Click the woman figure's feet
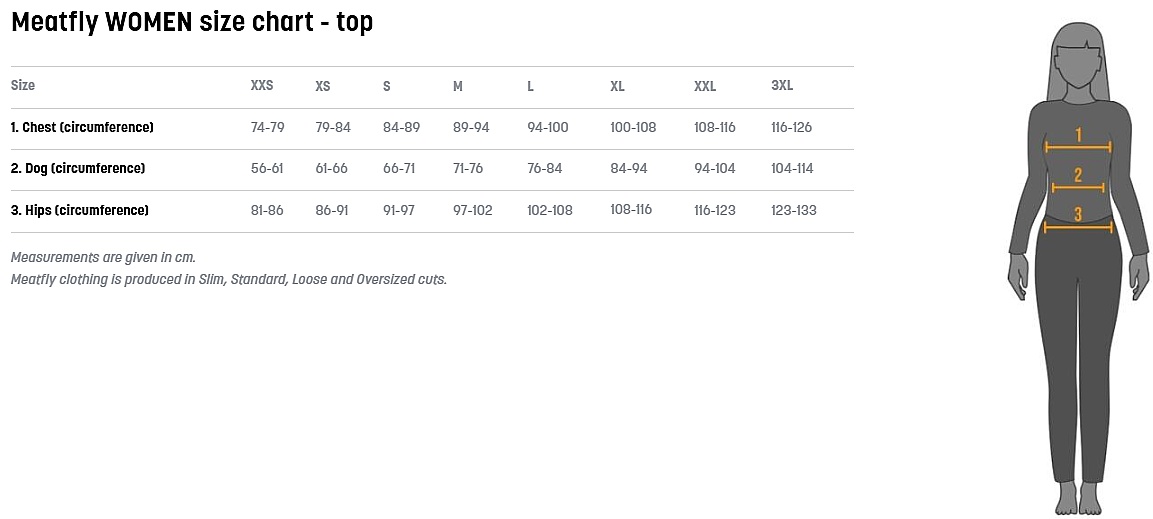 1078,497
